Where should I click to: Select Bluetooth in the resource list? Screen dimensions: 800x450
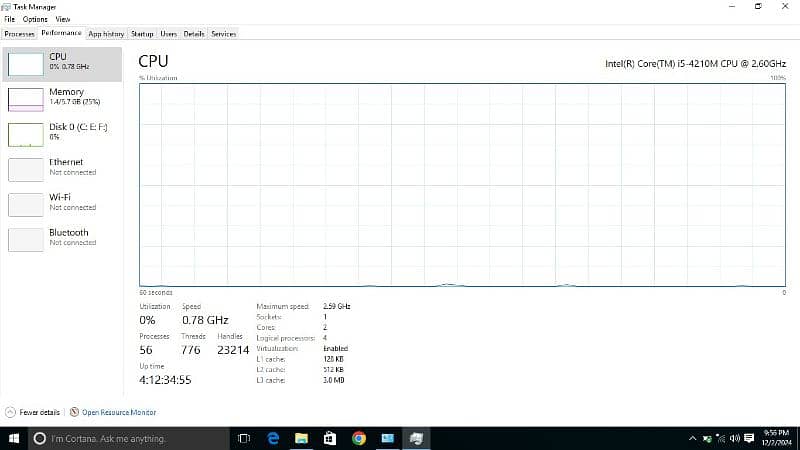pos(60,237)
